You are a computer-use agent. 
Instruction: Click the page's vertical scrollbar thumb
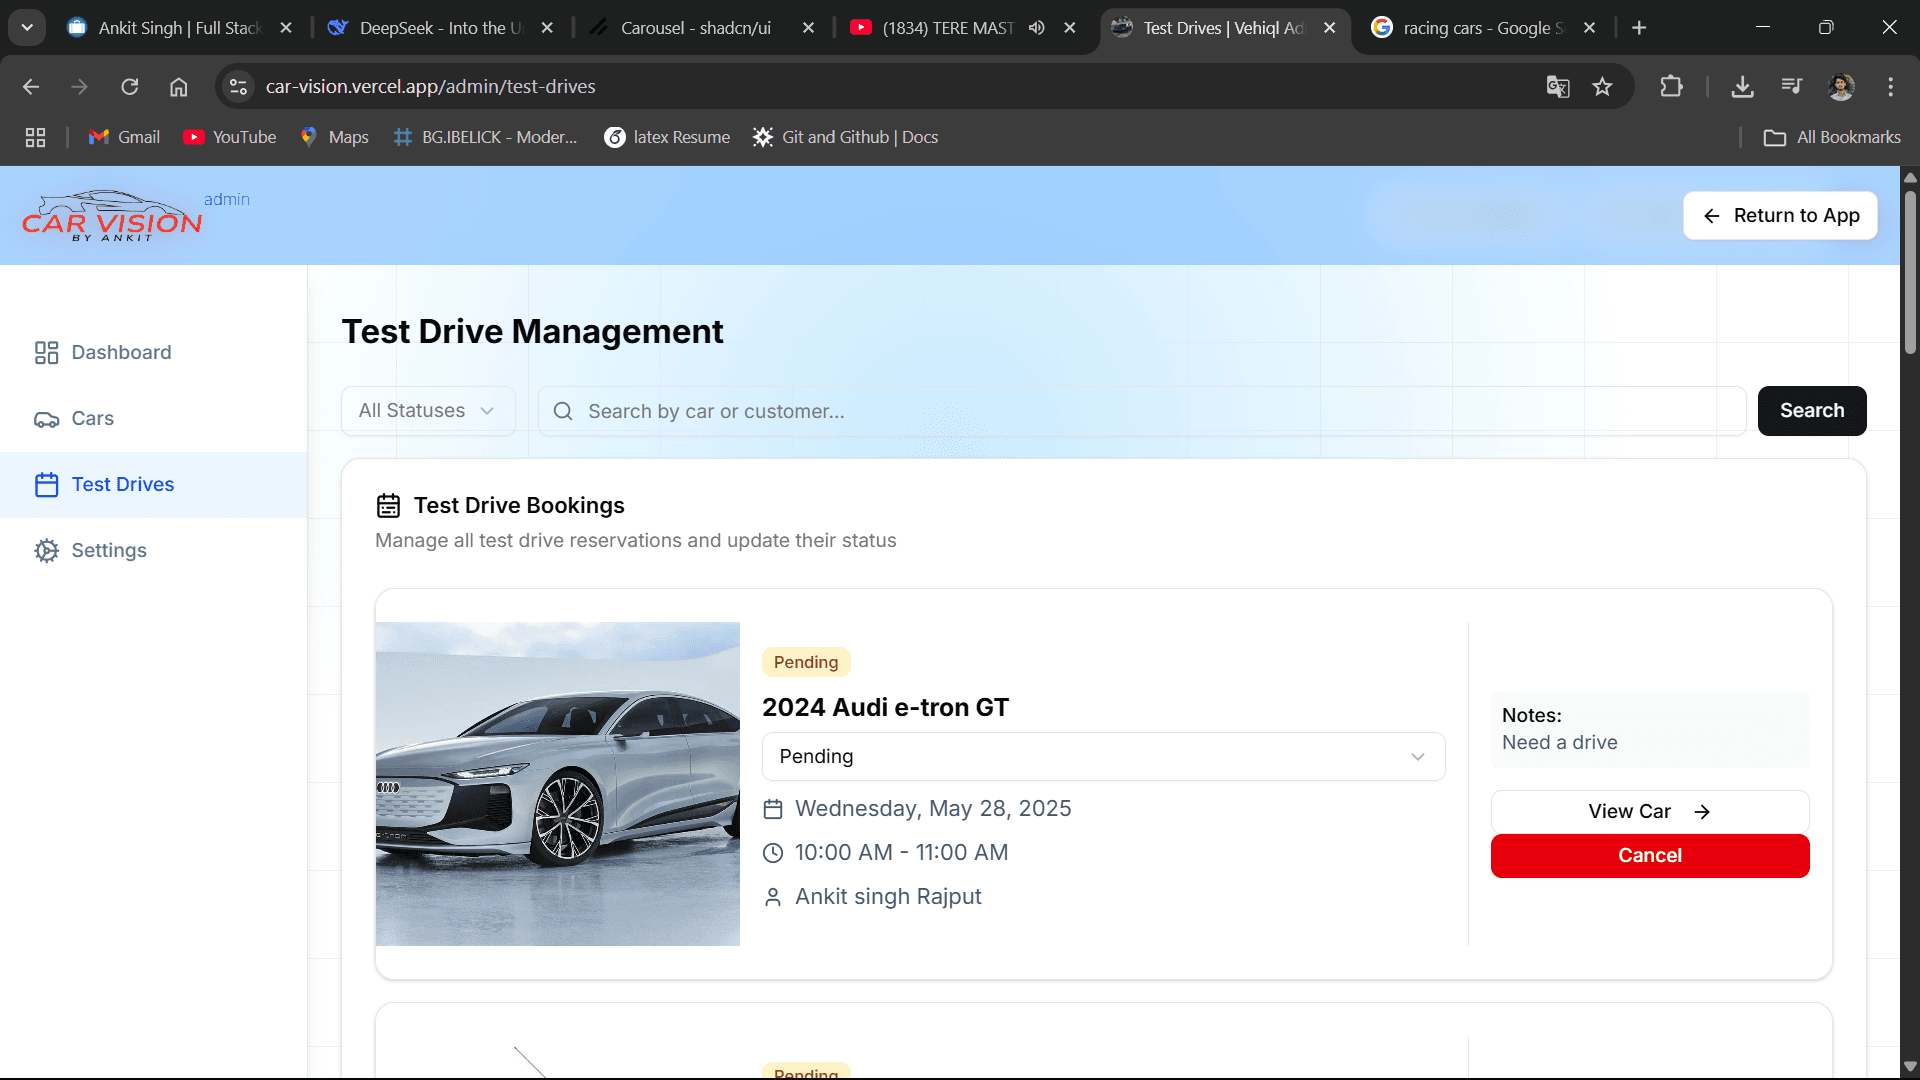click(x=1910, y=270)
